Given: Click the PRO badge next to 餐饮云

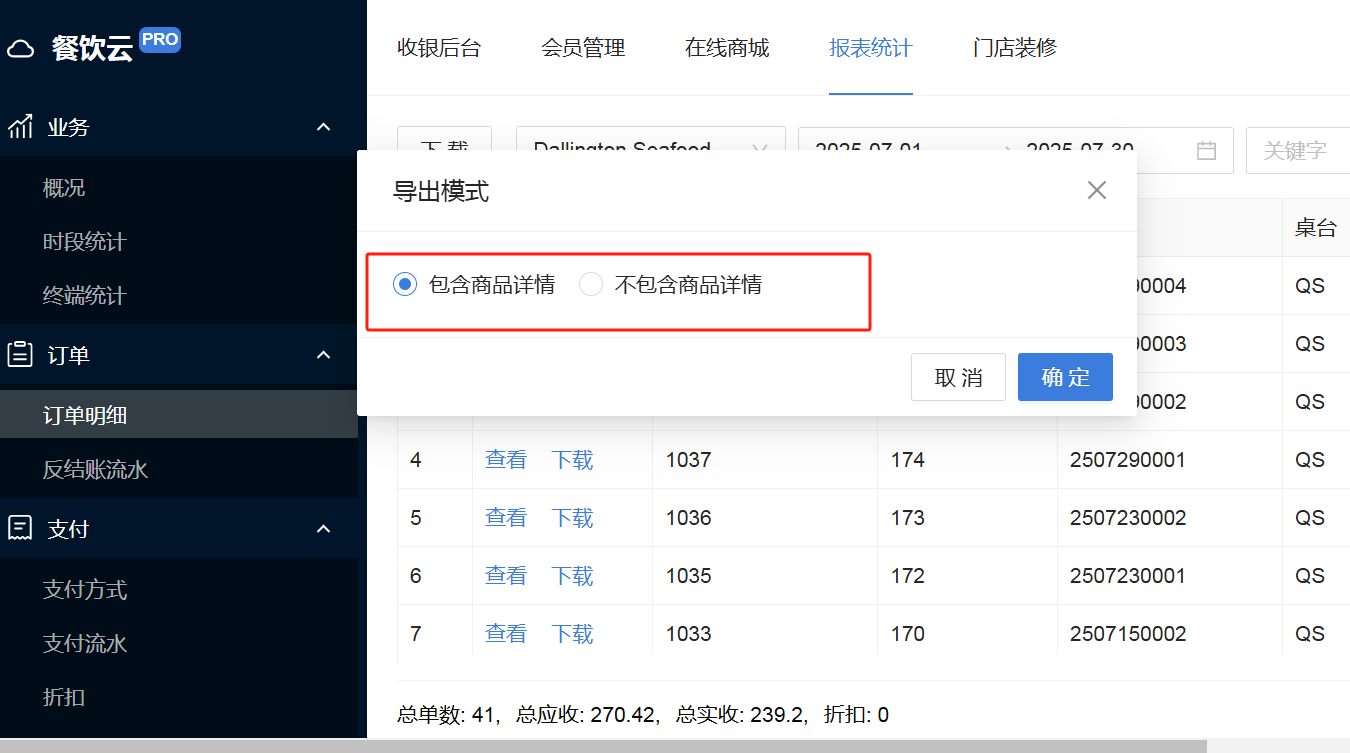Looking at the screenshot, I should (x=160, y=40).
